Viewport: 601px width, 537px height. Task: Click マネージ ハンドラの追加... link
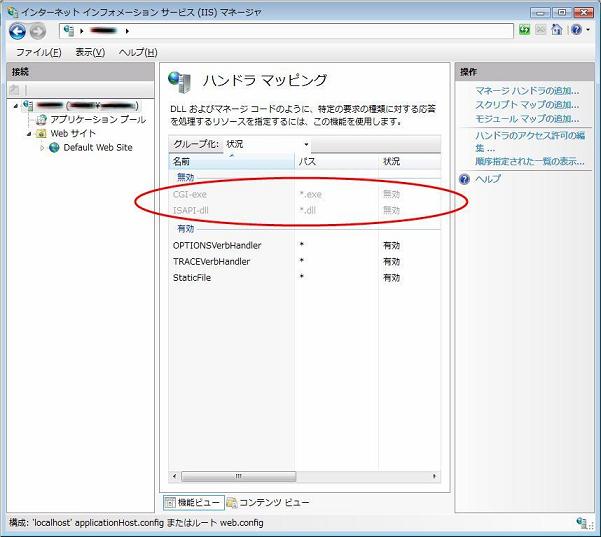click(527, 91)
